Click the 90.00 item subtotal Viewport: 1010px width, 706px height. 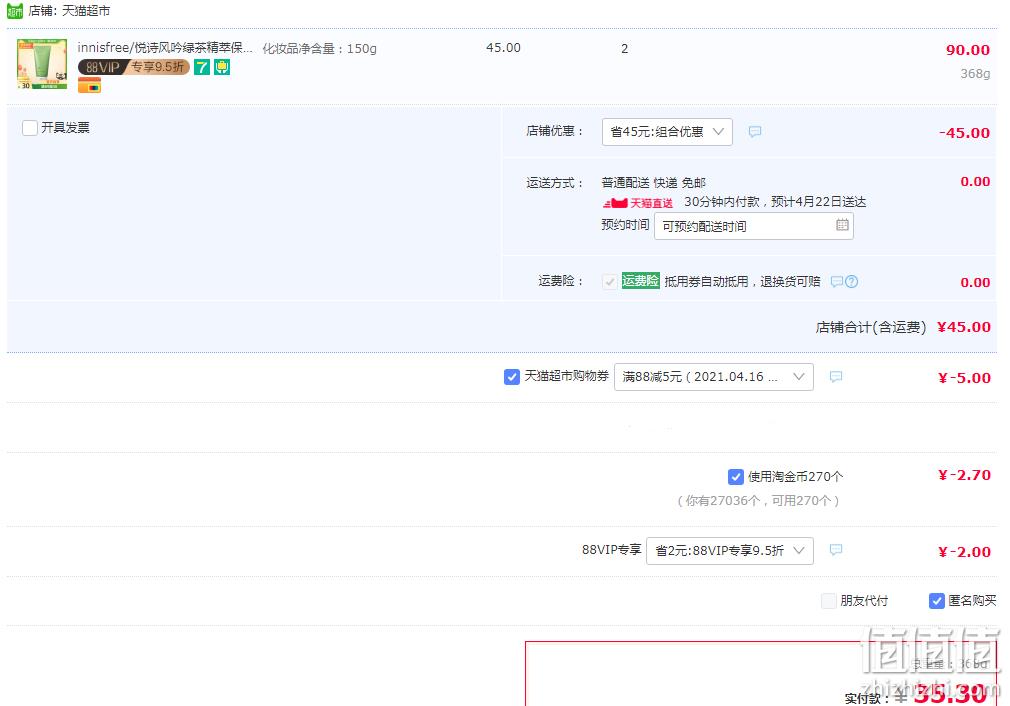(x=967, y=50)
